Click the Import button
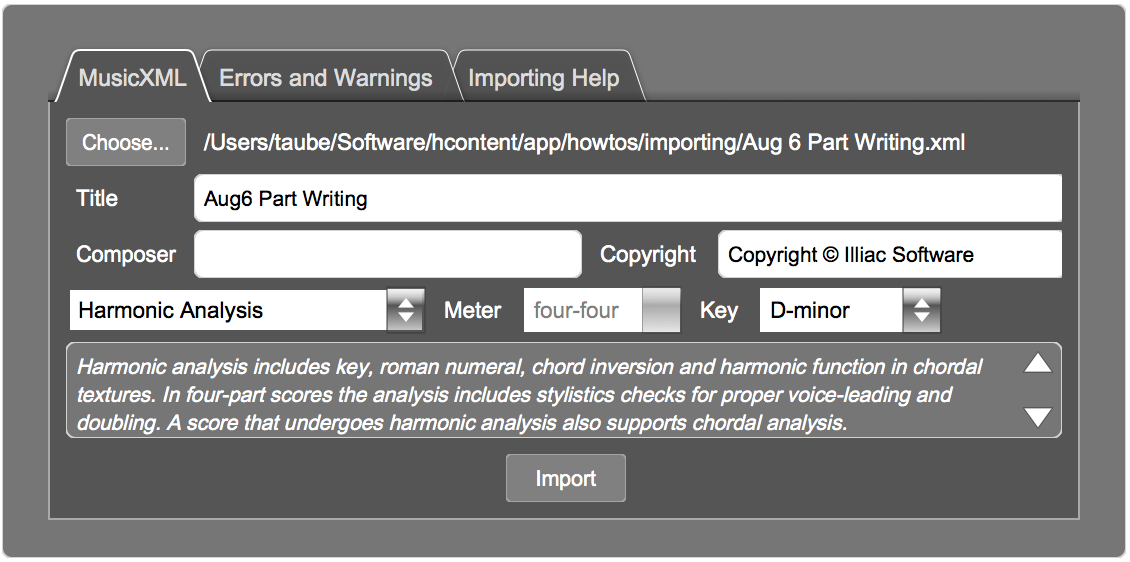The height and width of the screenshot is (562, 1130). coord(565,478)
